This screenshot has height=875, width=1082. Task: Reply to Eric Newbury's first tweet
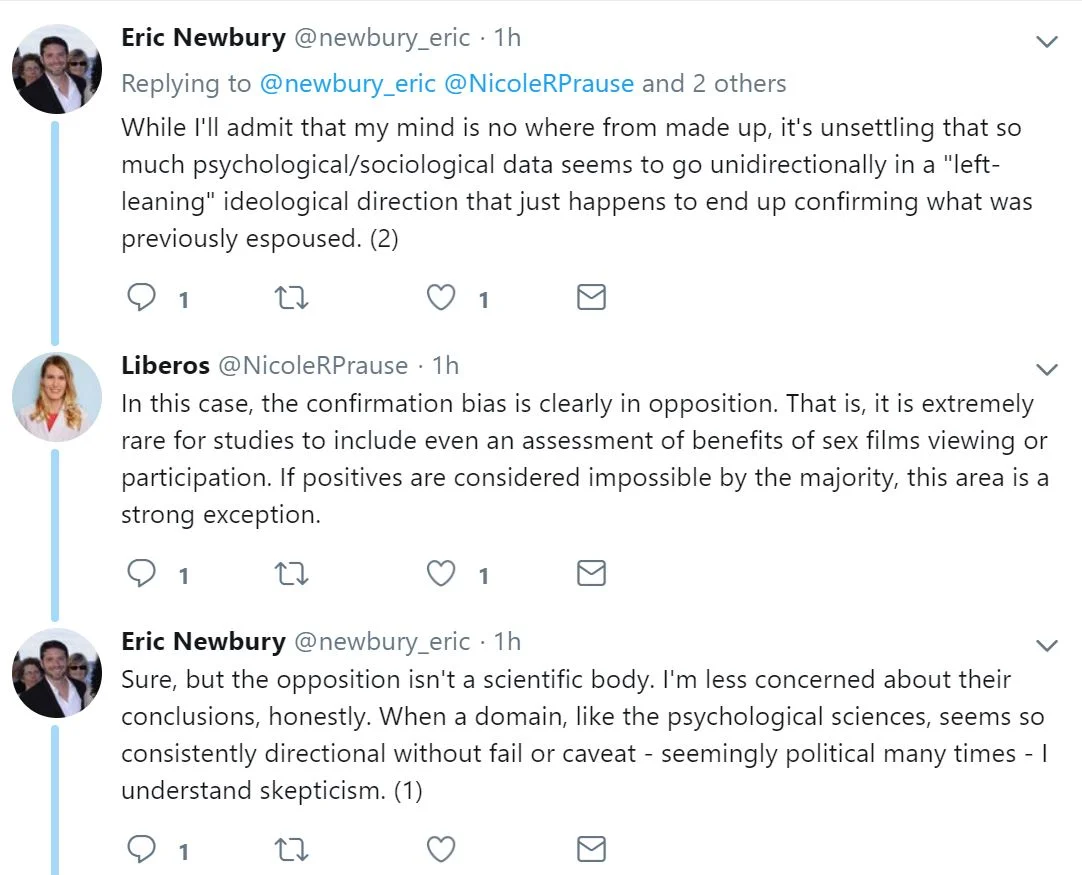(x=141, y=298)
